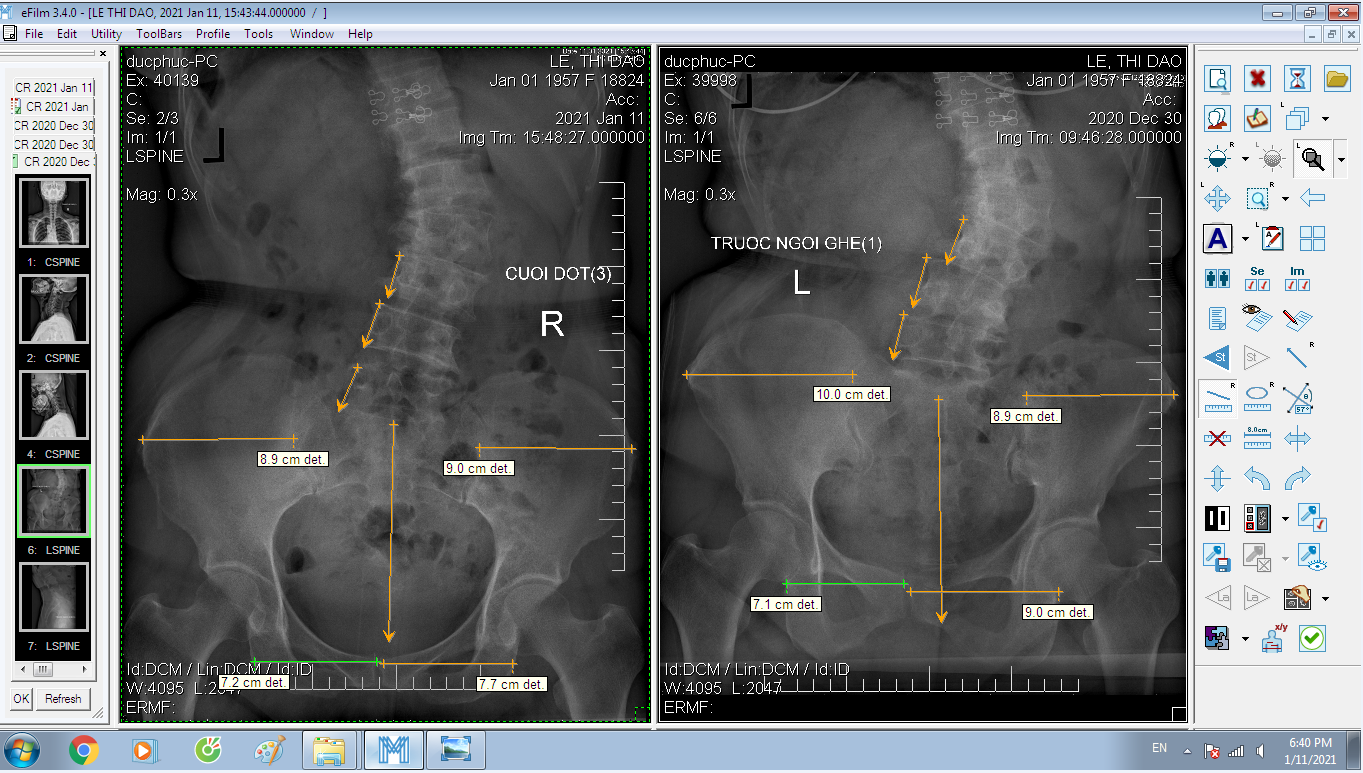1363x773 pixels.
Task: Select the ellipse measurement tool
Action: pyautogui.click(x=1257, y=398)
